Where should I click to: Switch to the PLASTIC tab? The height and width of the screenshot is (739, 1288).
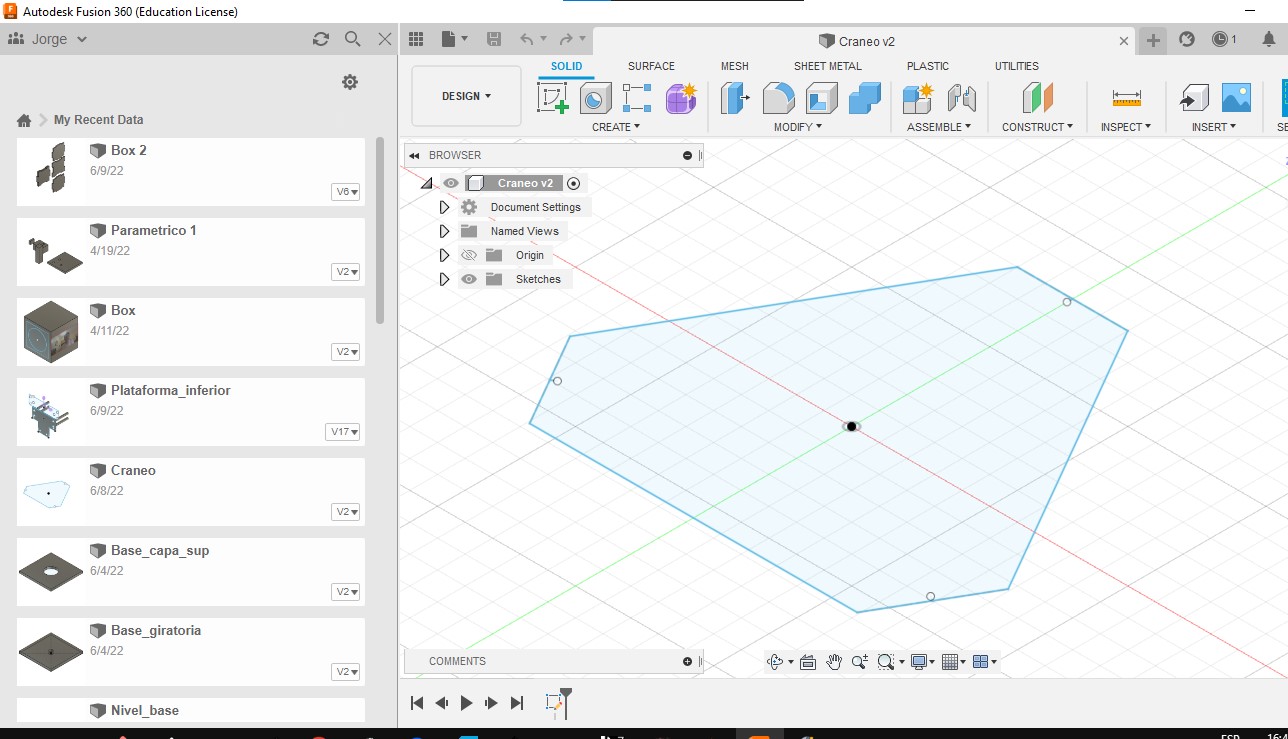click(x=928, y=66)
